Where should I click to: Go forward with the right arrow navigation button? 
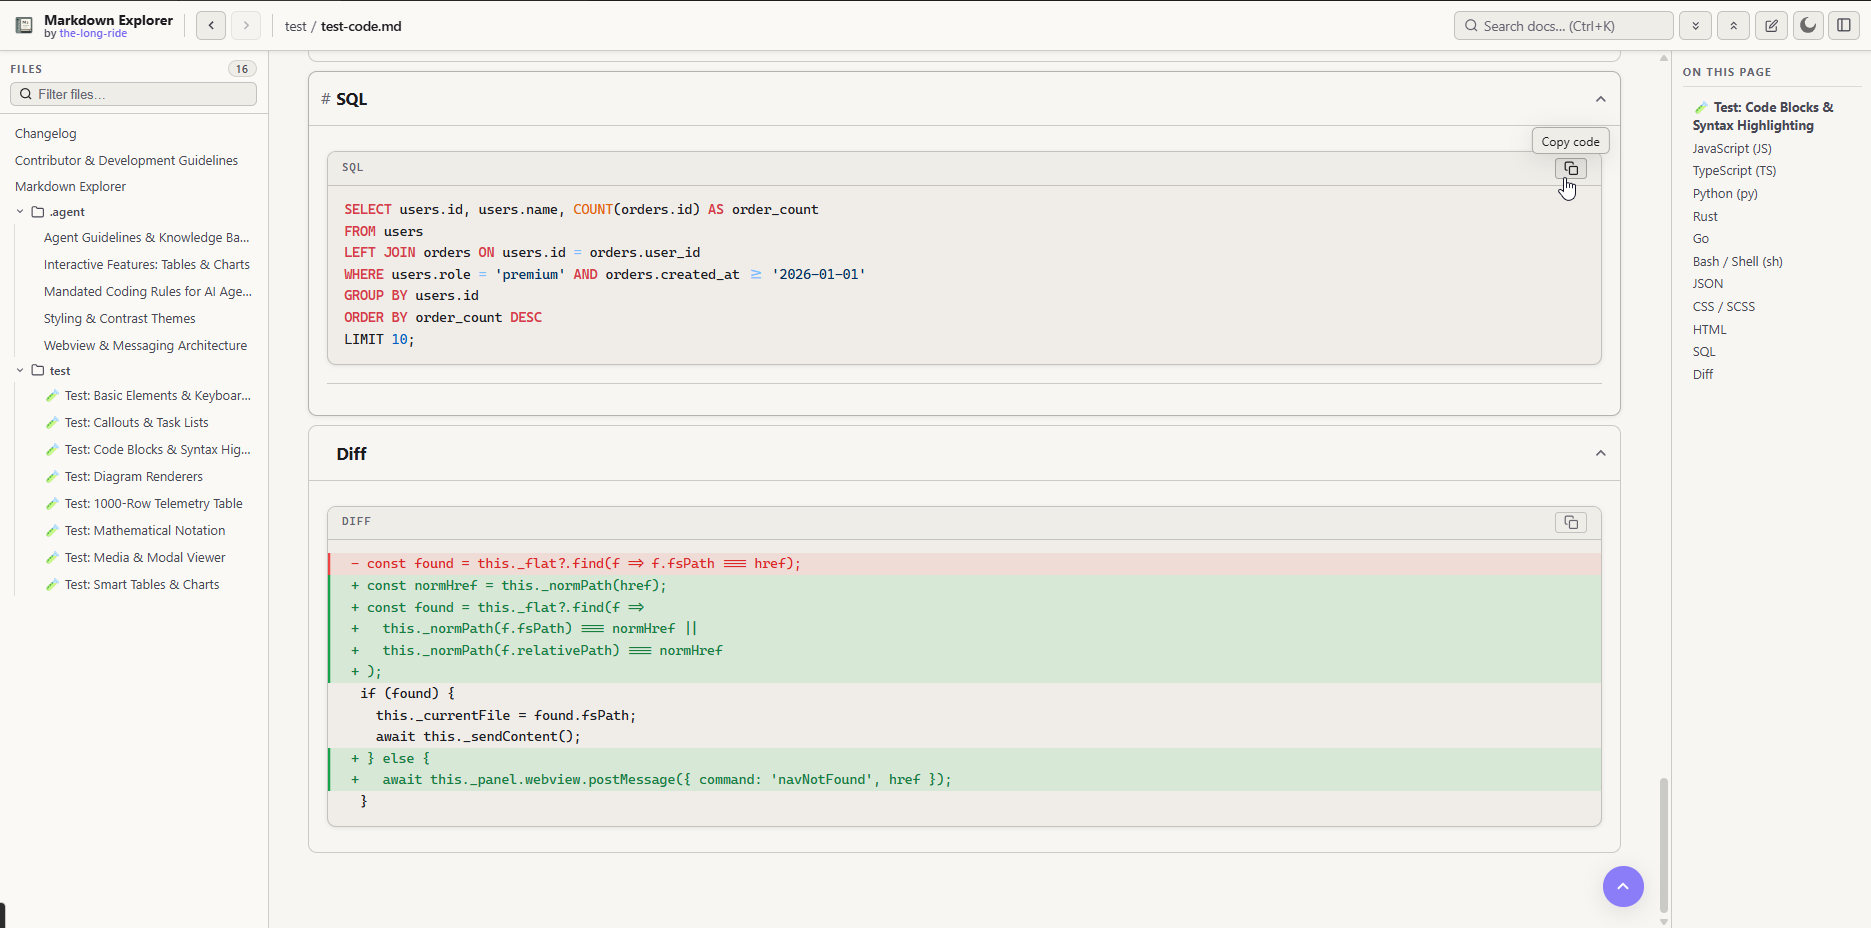[x=246, y=25]
